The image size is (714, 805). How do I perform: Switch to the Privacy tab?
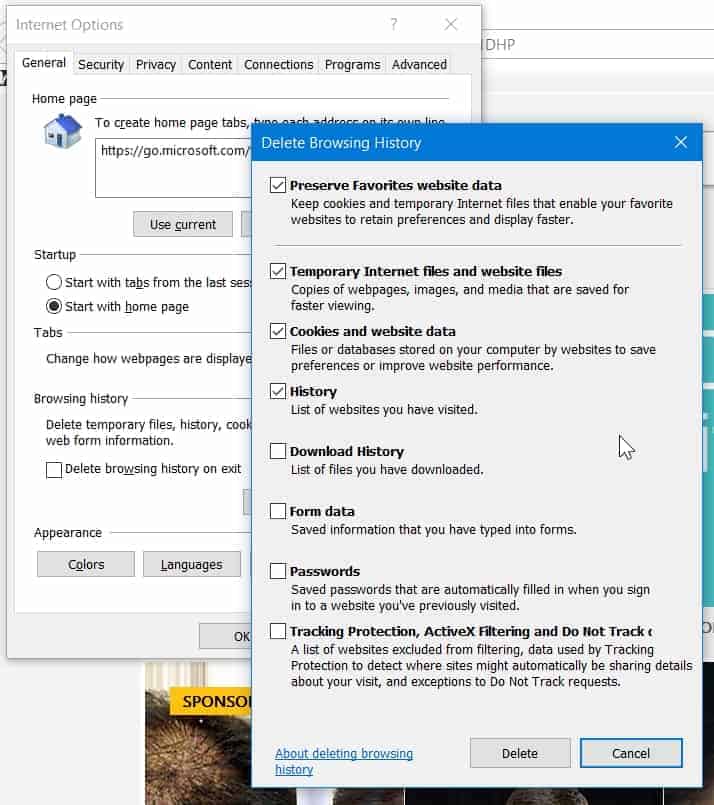156,65
